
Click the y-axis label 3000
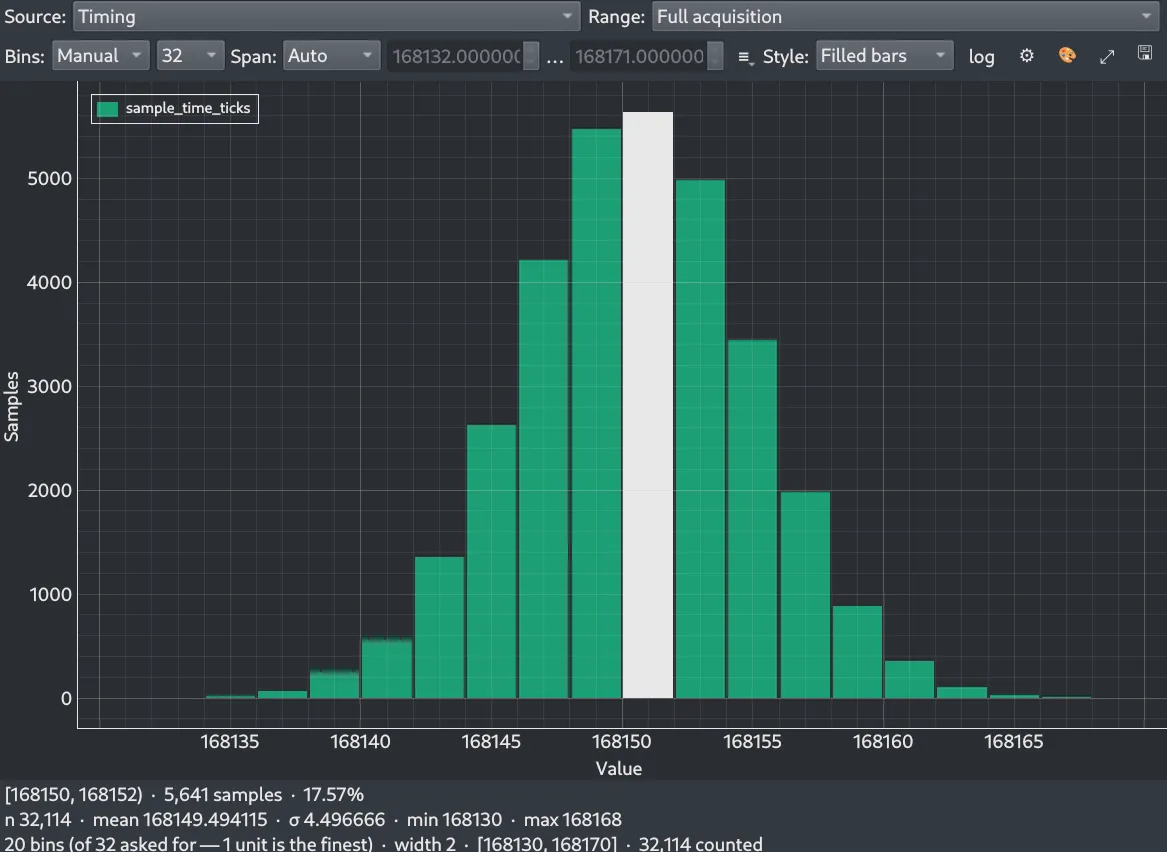pyautogui.click(x=49, y=387)
